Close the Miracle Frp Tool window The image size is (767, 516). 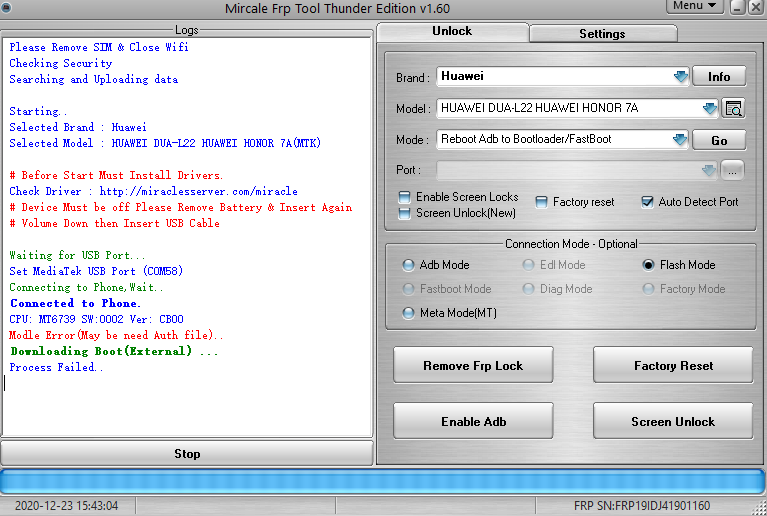pyautogui.click(x=756, y=7)
